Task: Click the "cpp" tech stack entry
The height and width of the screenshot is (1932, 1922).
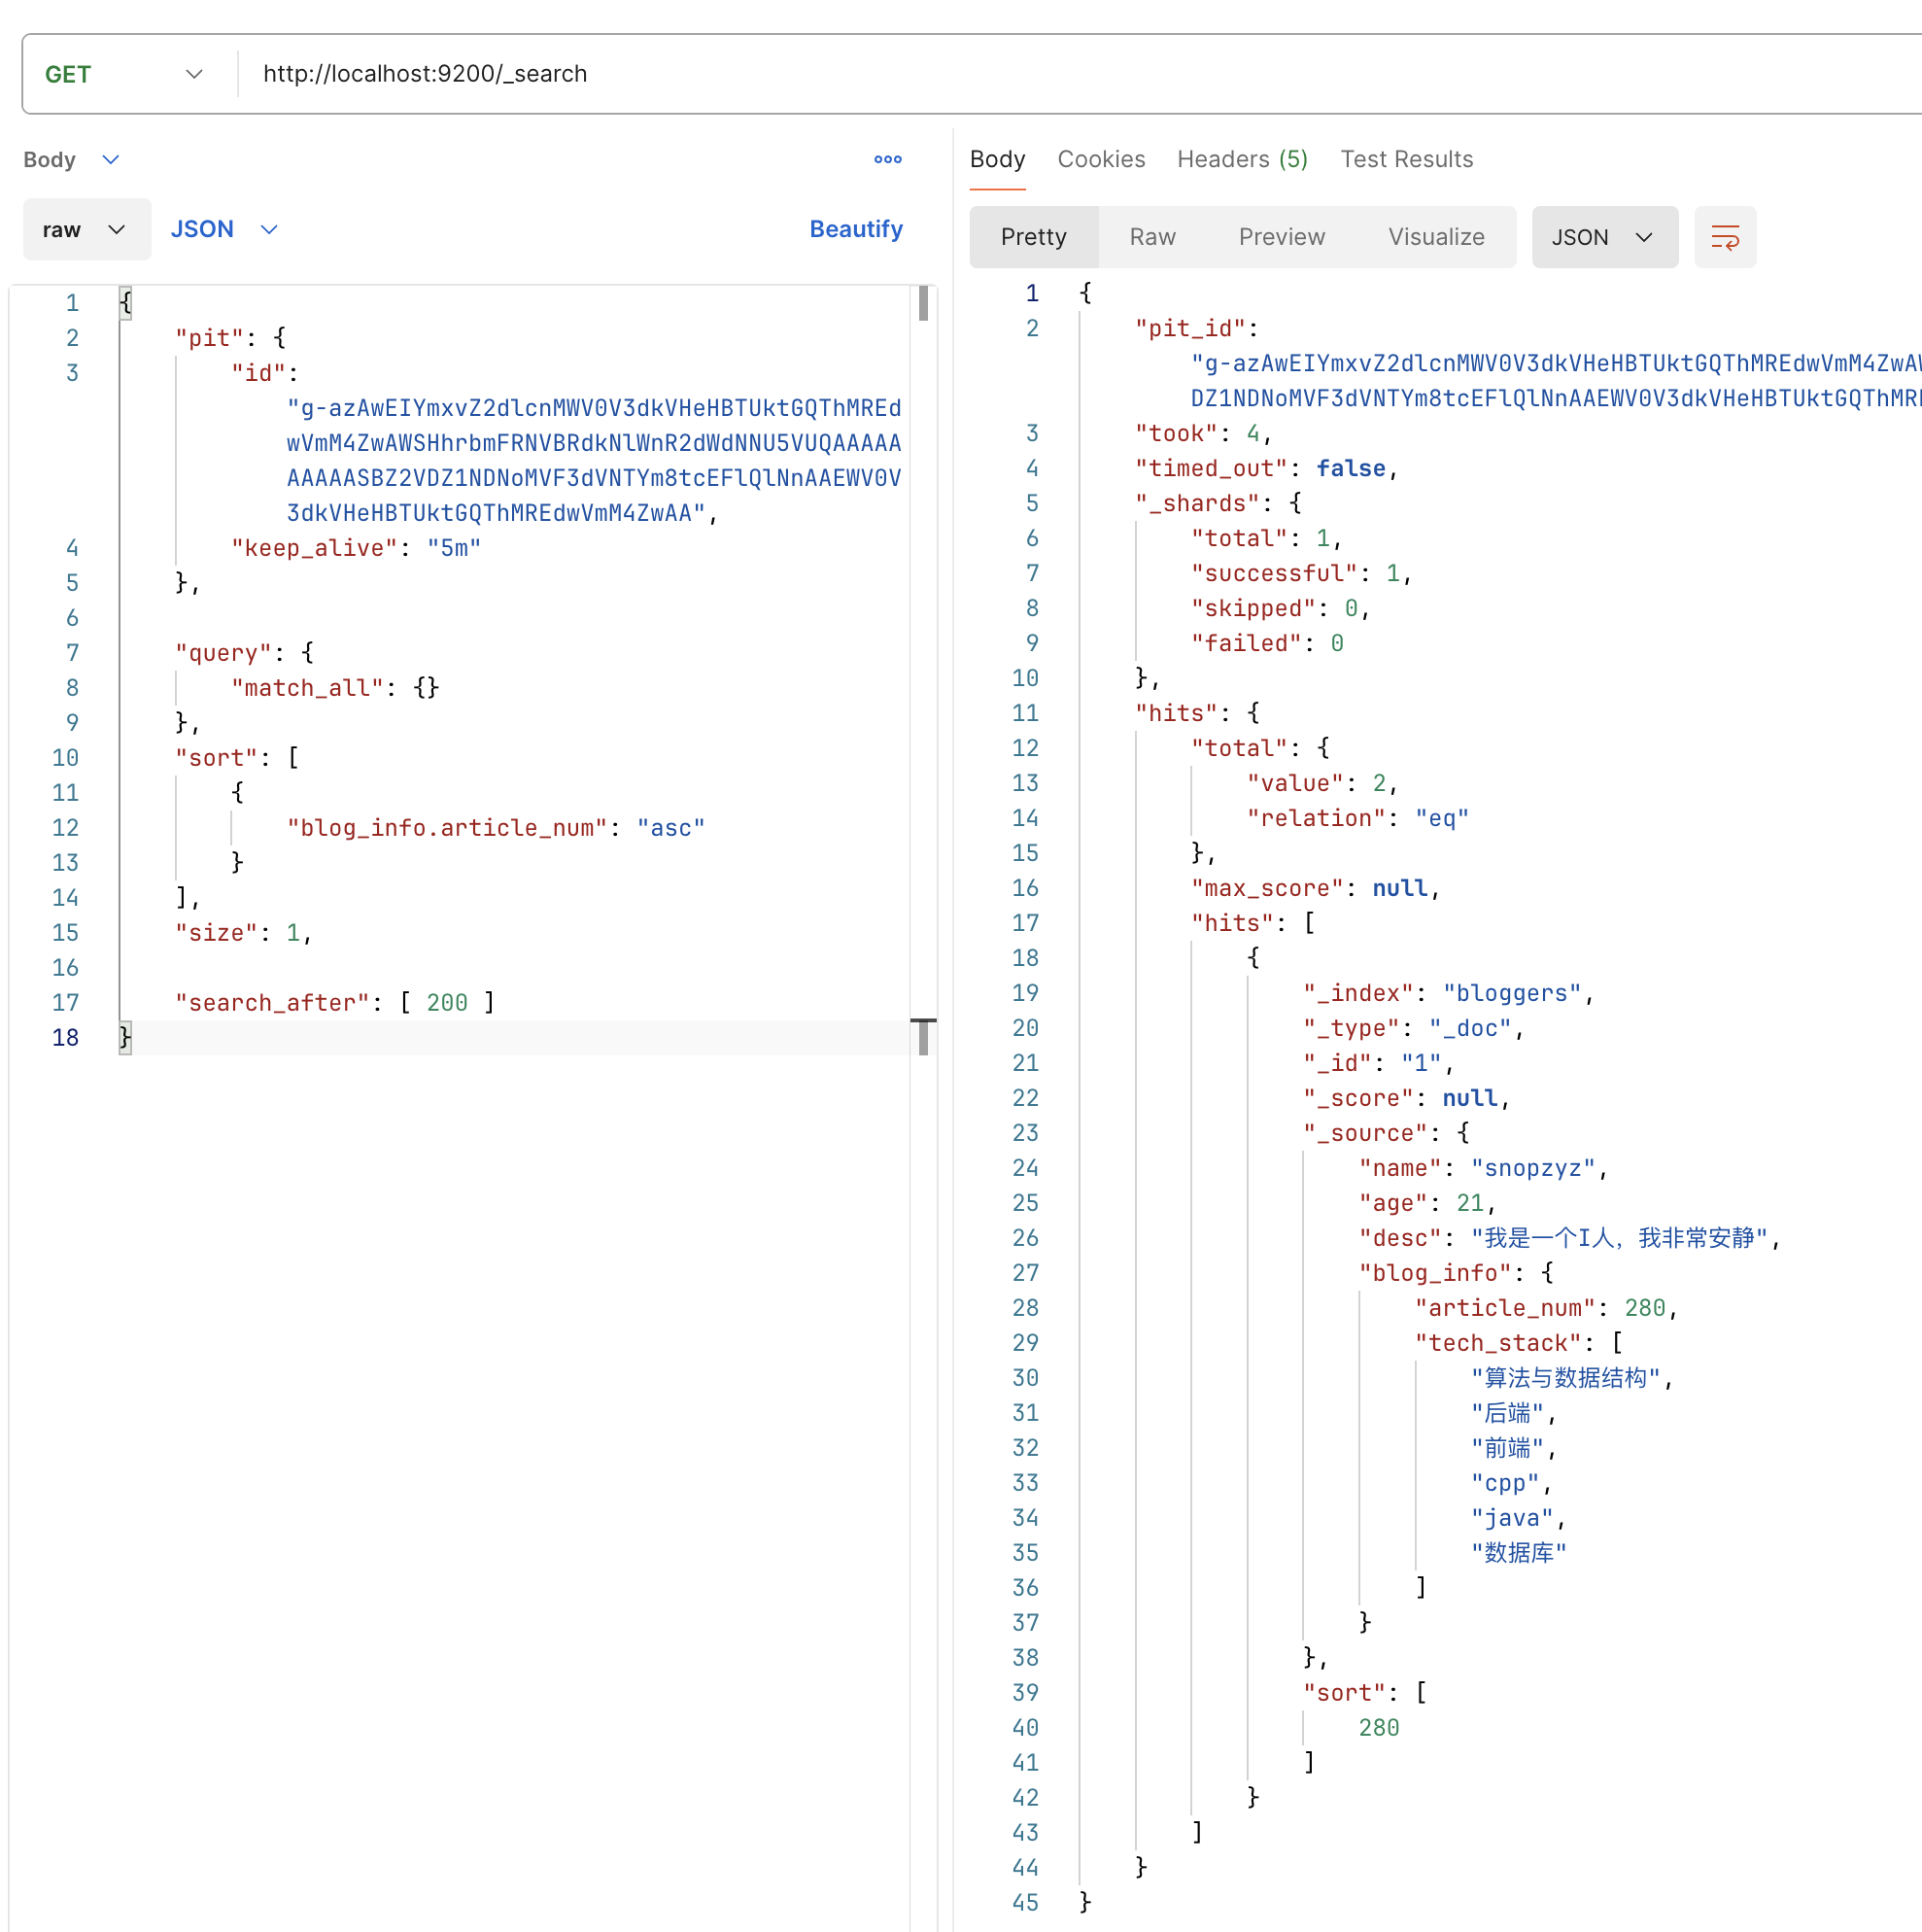Action: 1505,1483
